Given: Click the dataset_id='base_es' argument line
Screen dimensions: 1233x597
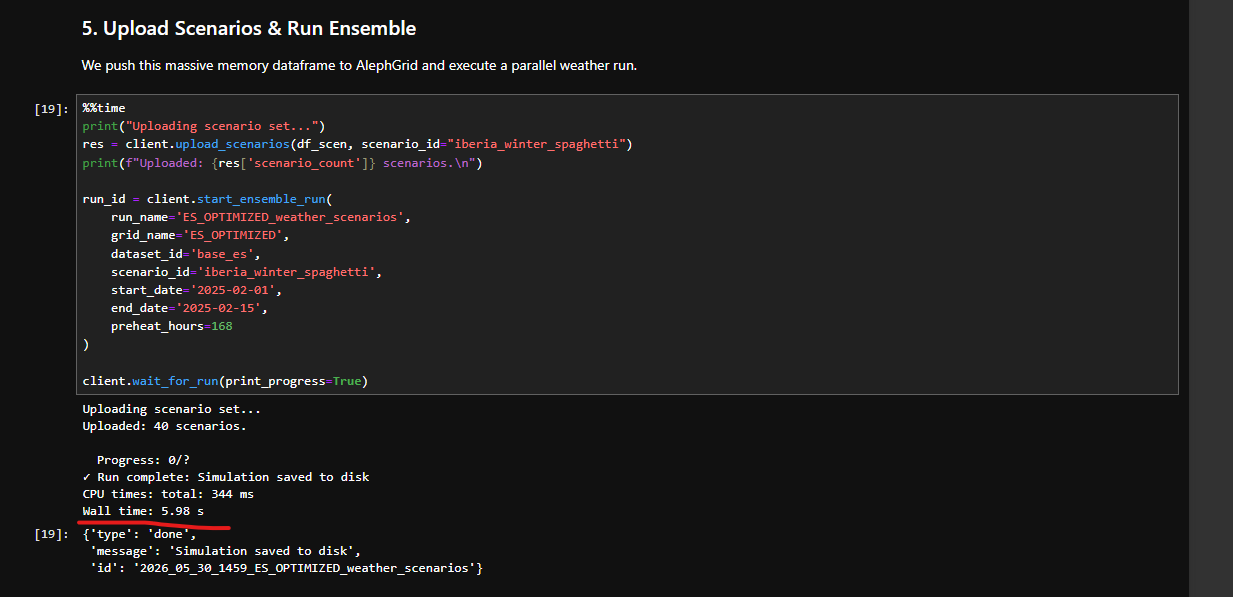Looking at the screenshot, I should (x=186, y=254).
